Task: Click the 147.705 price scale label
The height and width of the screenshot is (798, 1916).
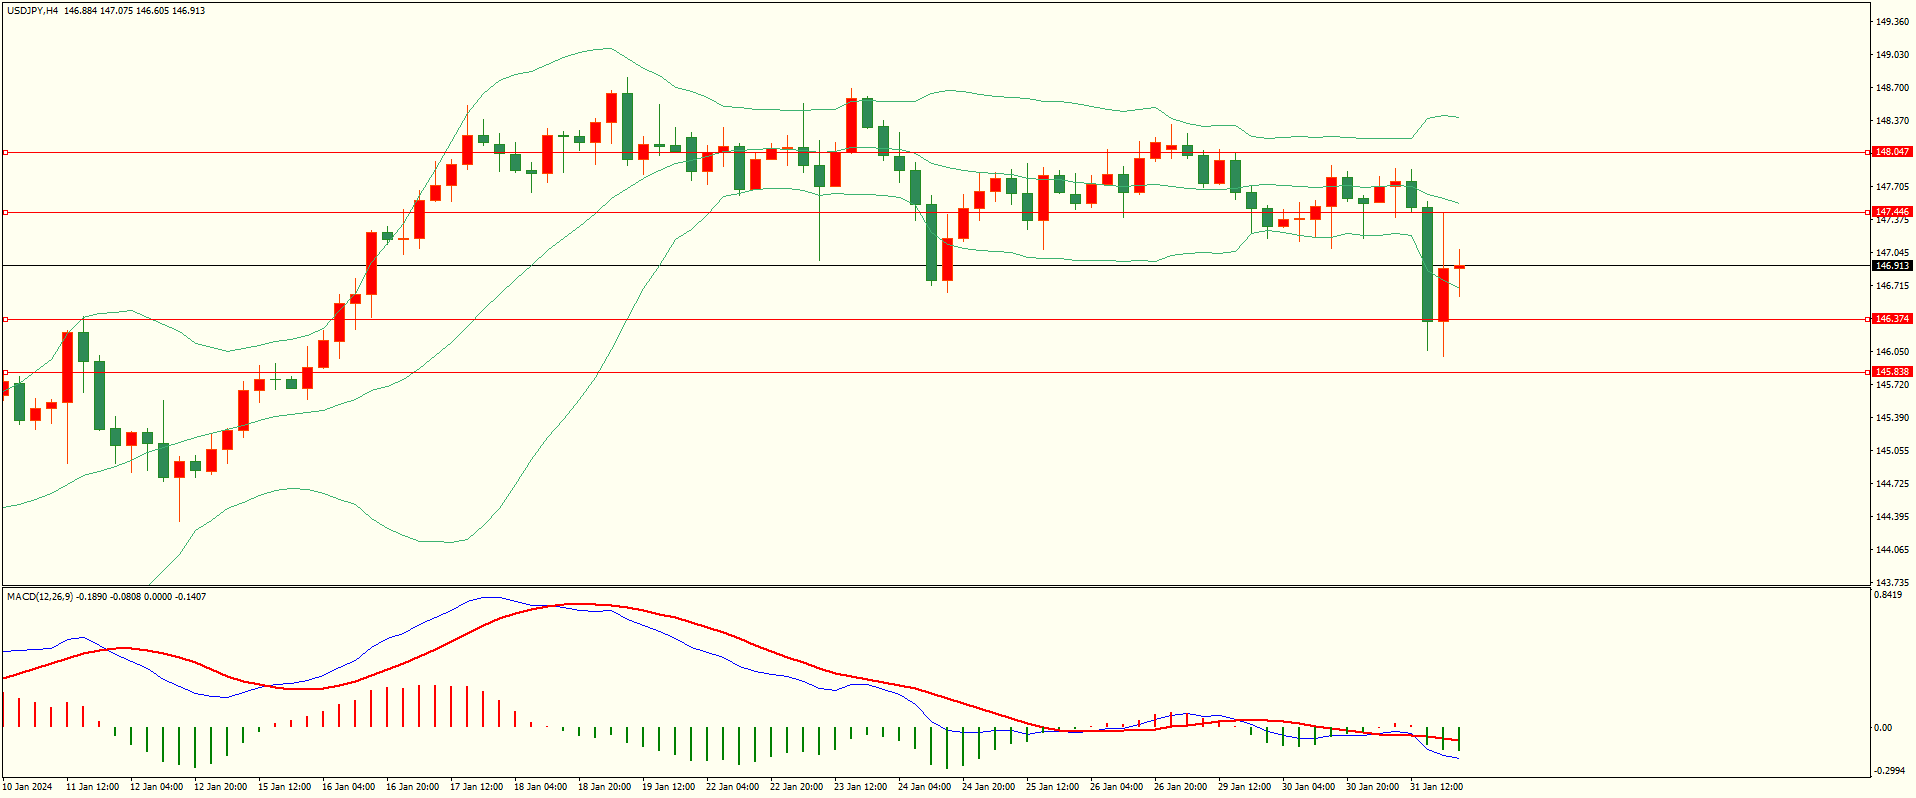Action: pos(1892,187)
